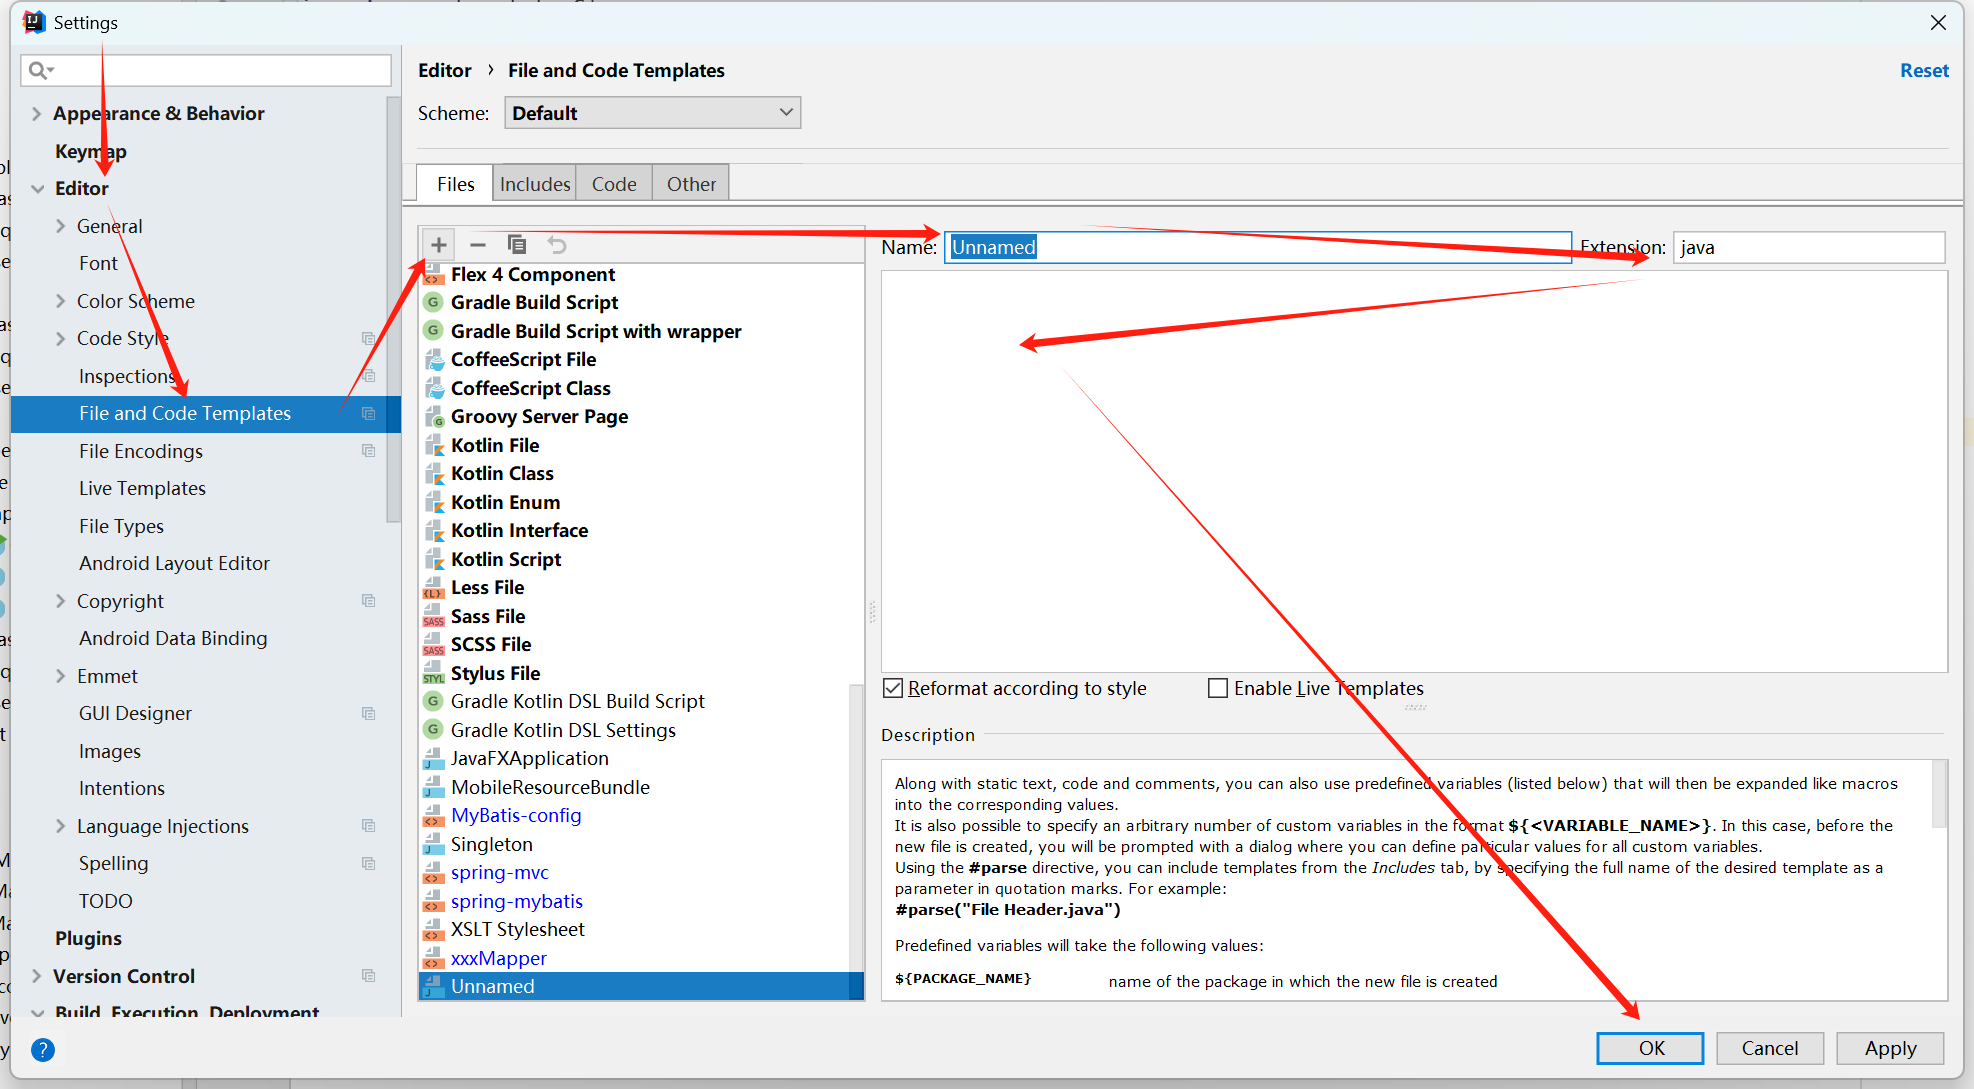Screen dimensions: 1974x1089
Task: Click the description panel scrollbar
Action: pos(1939,795)
